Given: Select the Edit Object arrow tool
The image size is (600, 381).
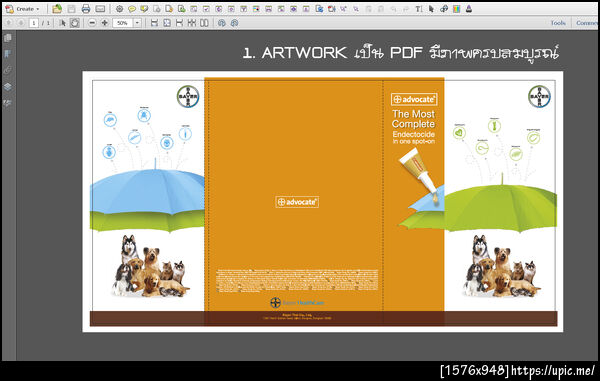Looking at the screenshot, I should tap(432, 9).
